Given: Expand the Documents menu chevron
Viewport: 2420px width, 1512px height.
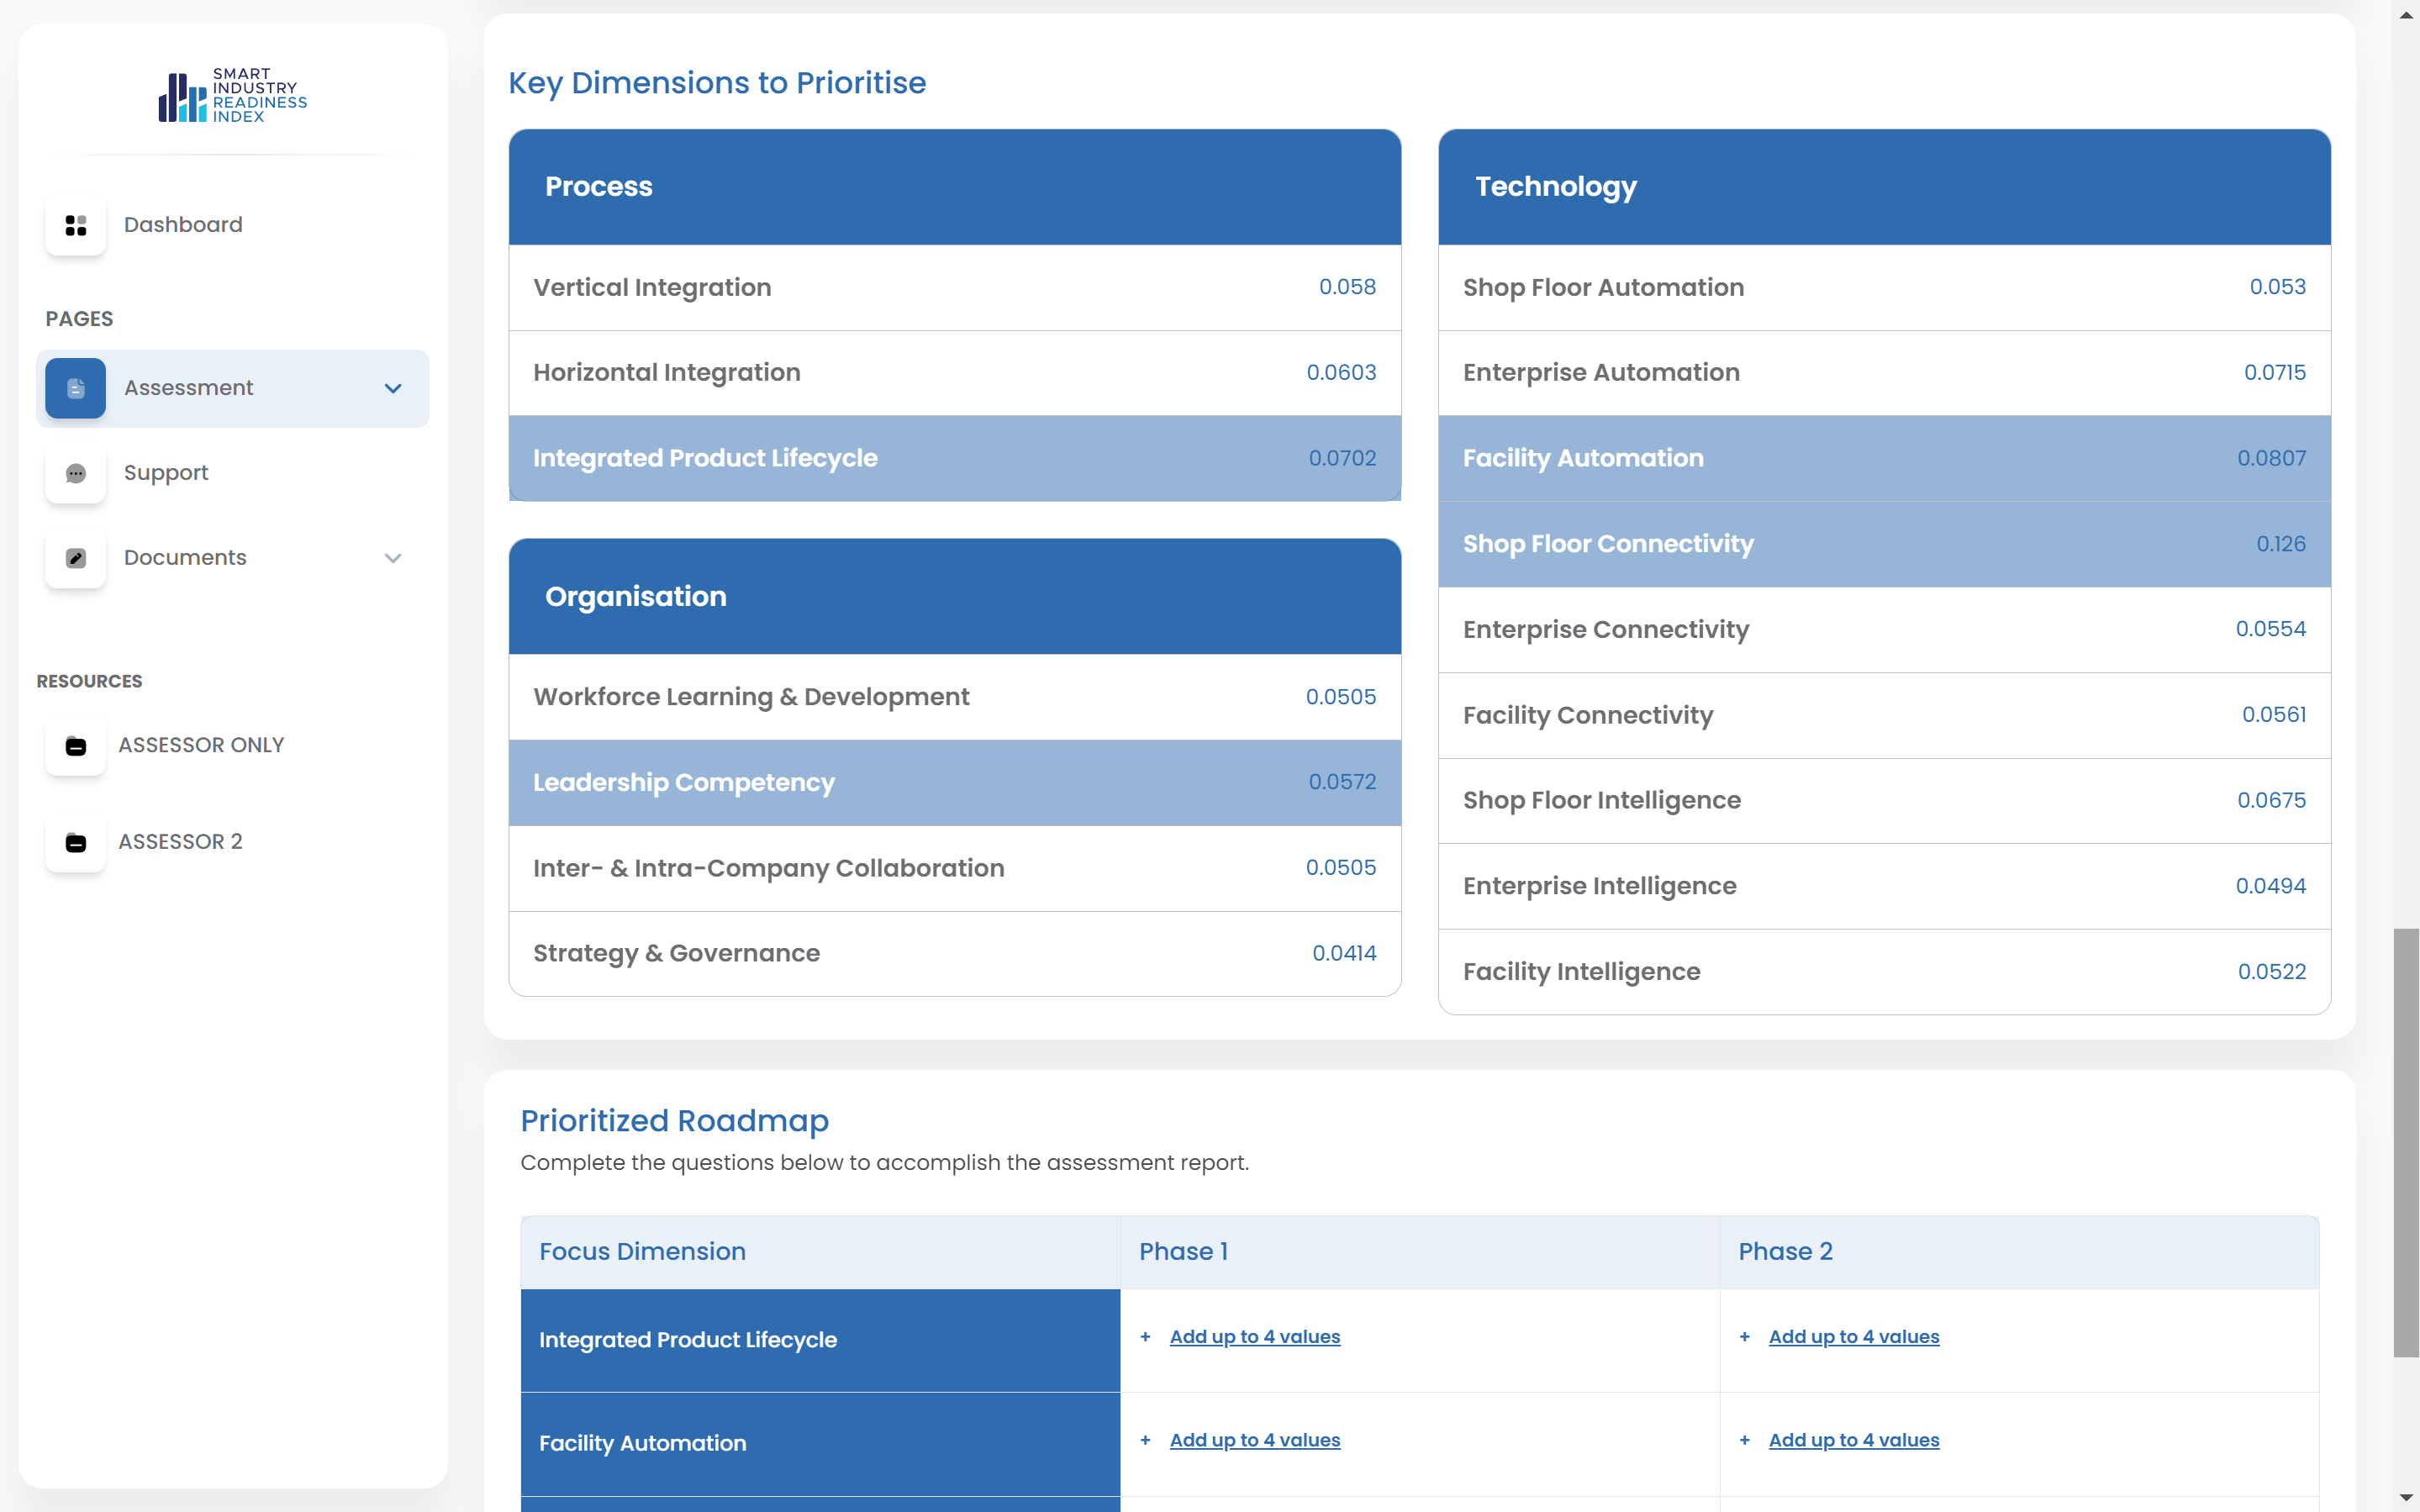Looking at the screenshot, I should click(393, 558).
